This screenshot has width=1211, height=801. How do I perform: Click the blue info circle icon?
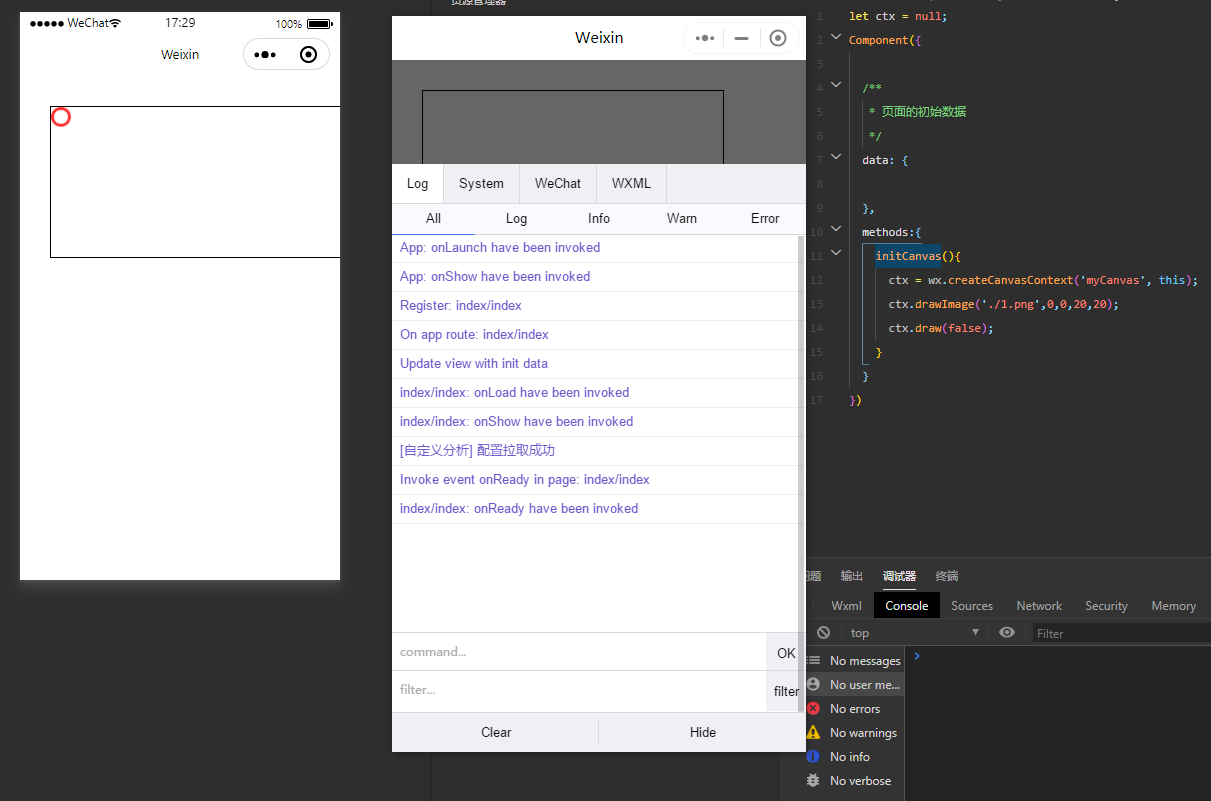pos(813,756)
